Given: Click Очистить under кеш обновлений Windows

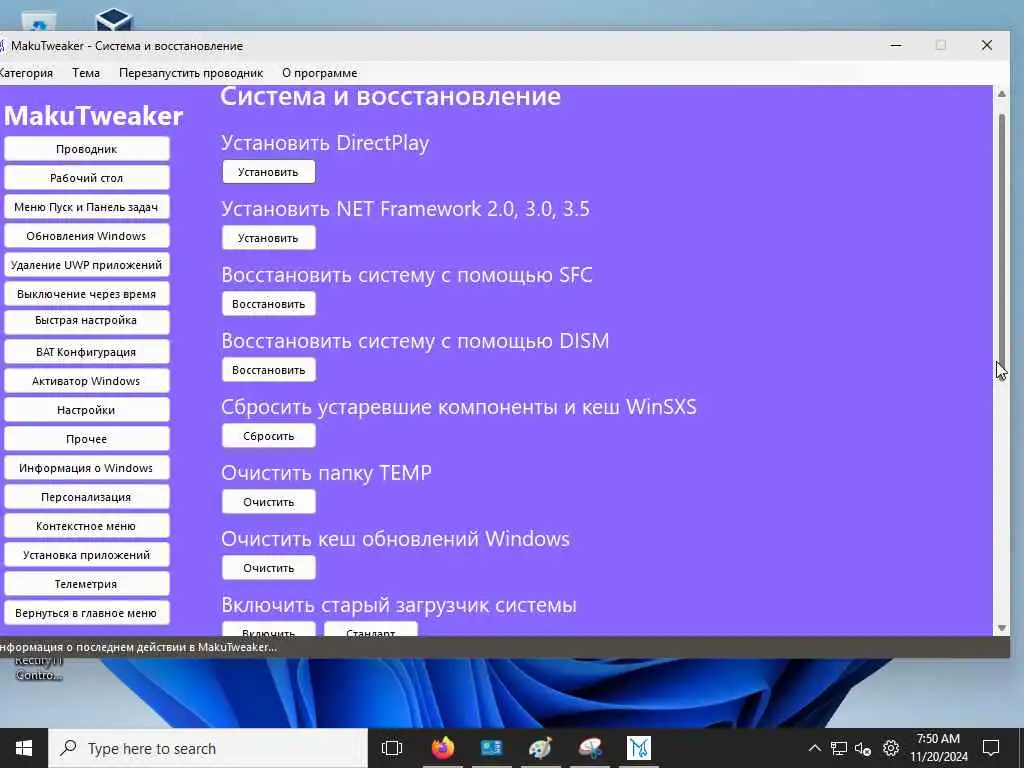Looking at the screenshot, I should [x=268, y=568].
